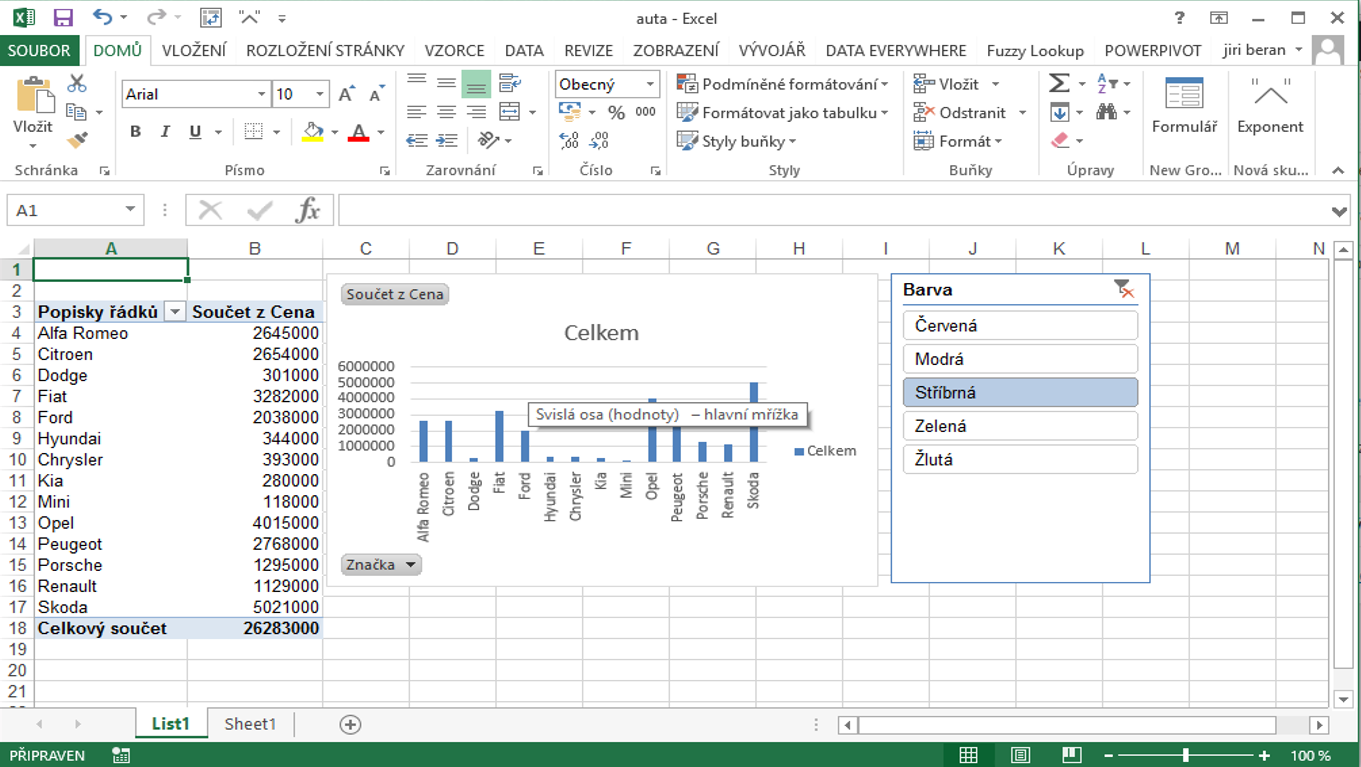Switch to the DATA ribbon tab
Screen dimensions: 1361x767
[524, 50]
